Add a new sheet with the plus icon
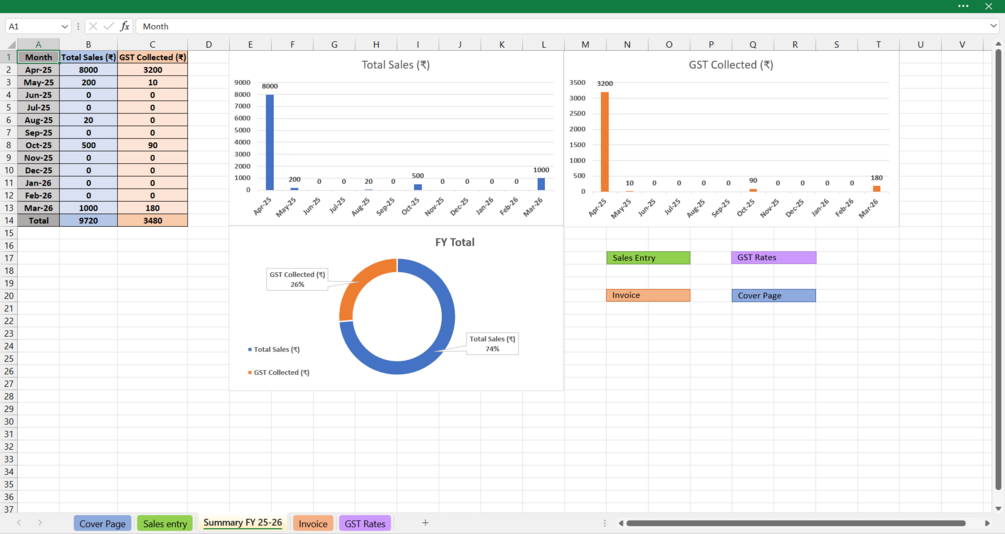1005x534 pixels. coord(425,523)
